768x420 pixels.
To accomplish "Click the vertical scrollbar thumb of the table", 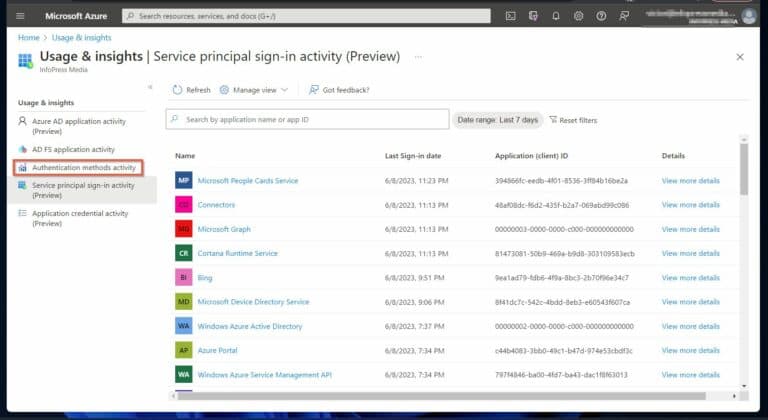I will 744,169.
